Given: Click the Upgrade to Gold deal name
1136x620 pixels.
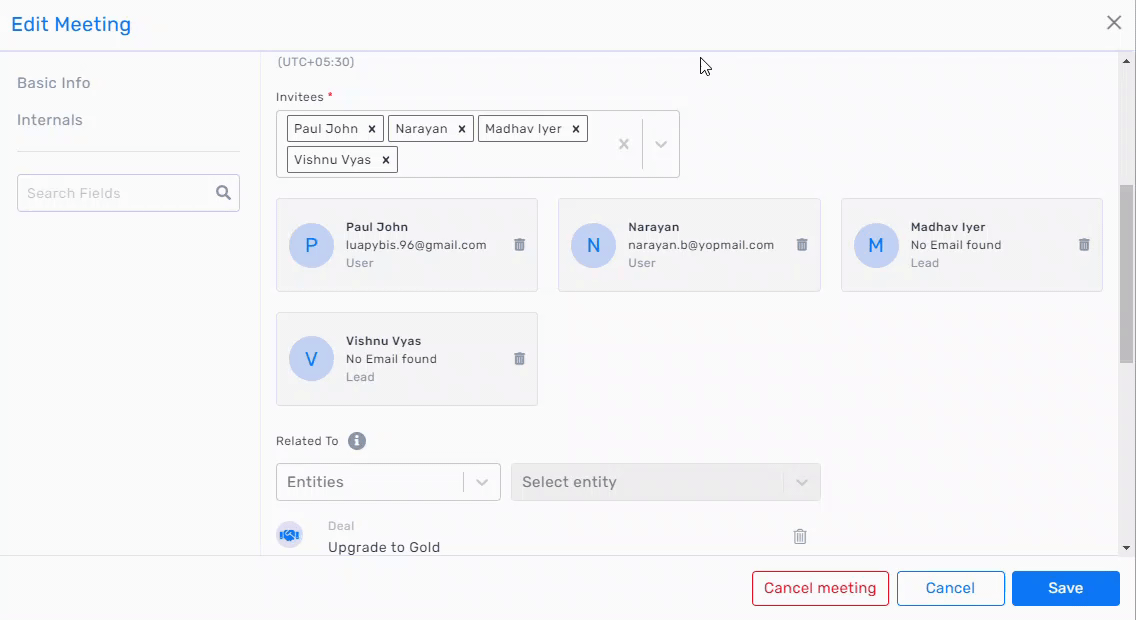Looking at the screenshot, I should (384, 548).
